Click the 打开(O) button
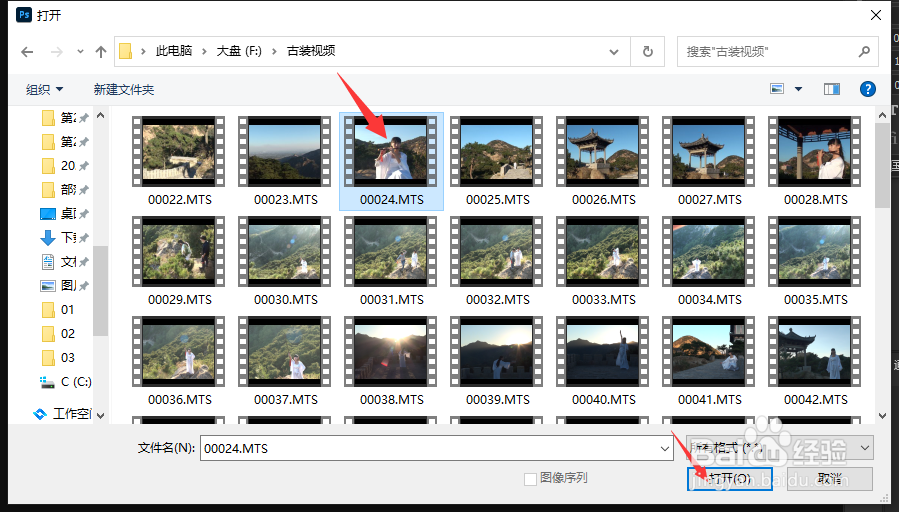 tap(729, 478)
